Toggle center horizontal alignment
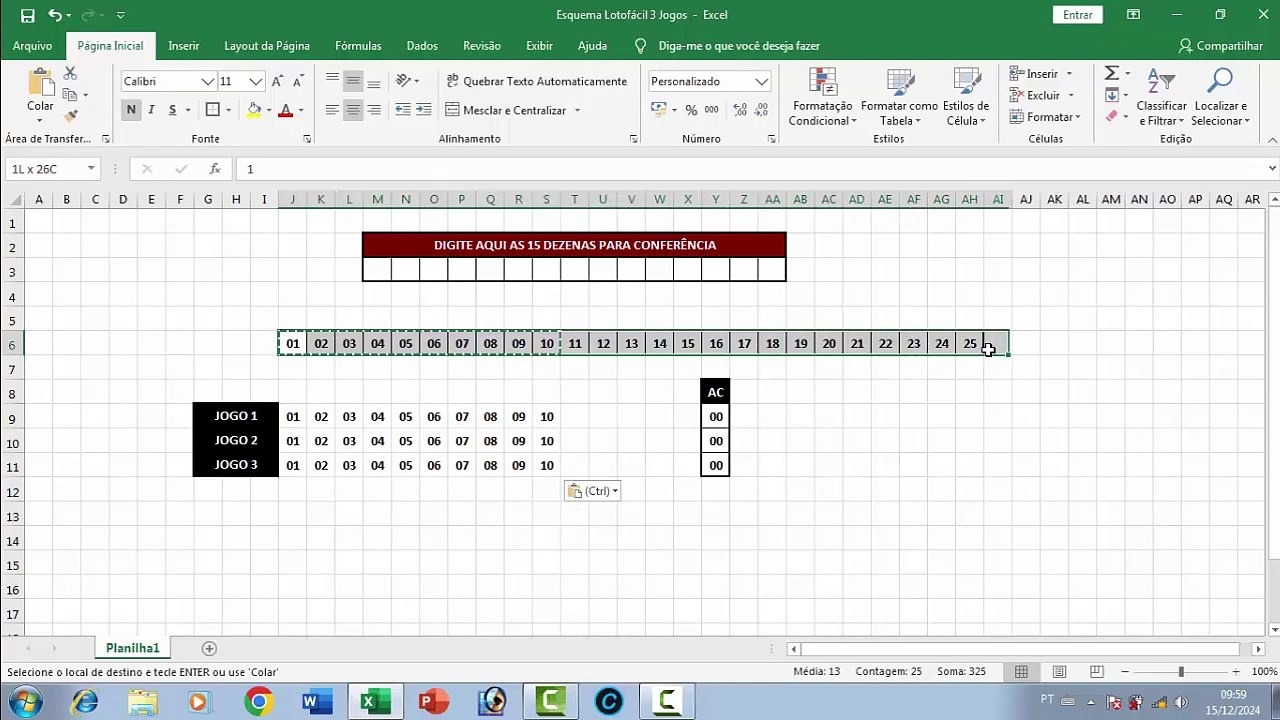This screenshot has height=720, width=1280. tap(353, 110)
